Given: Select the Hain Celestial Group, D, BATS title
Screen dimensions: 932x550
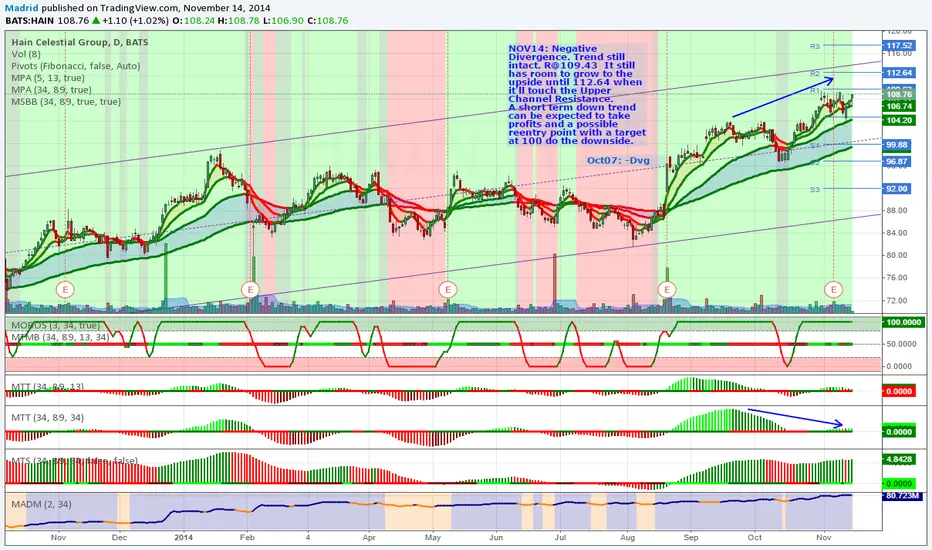Looking at the screenshot, I should [80, 42].
